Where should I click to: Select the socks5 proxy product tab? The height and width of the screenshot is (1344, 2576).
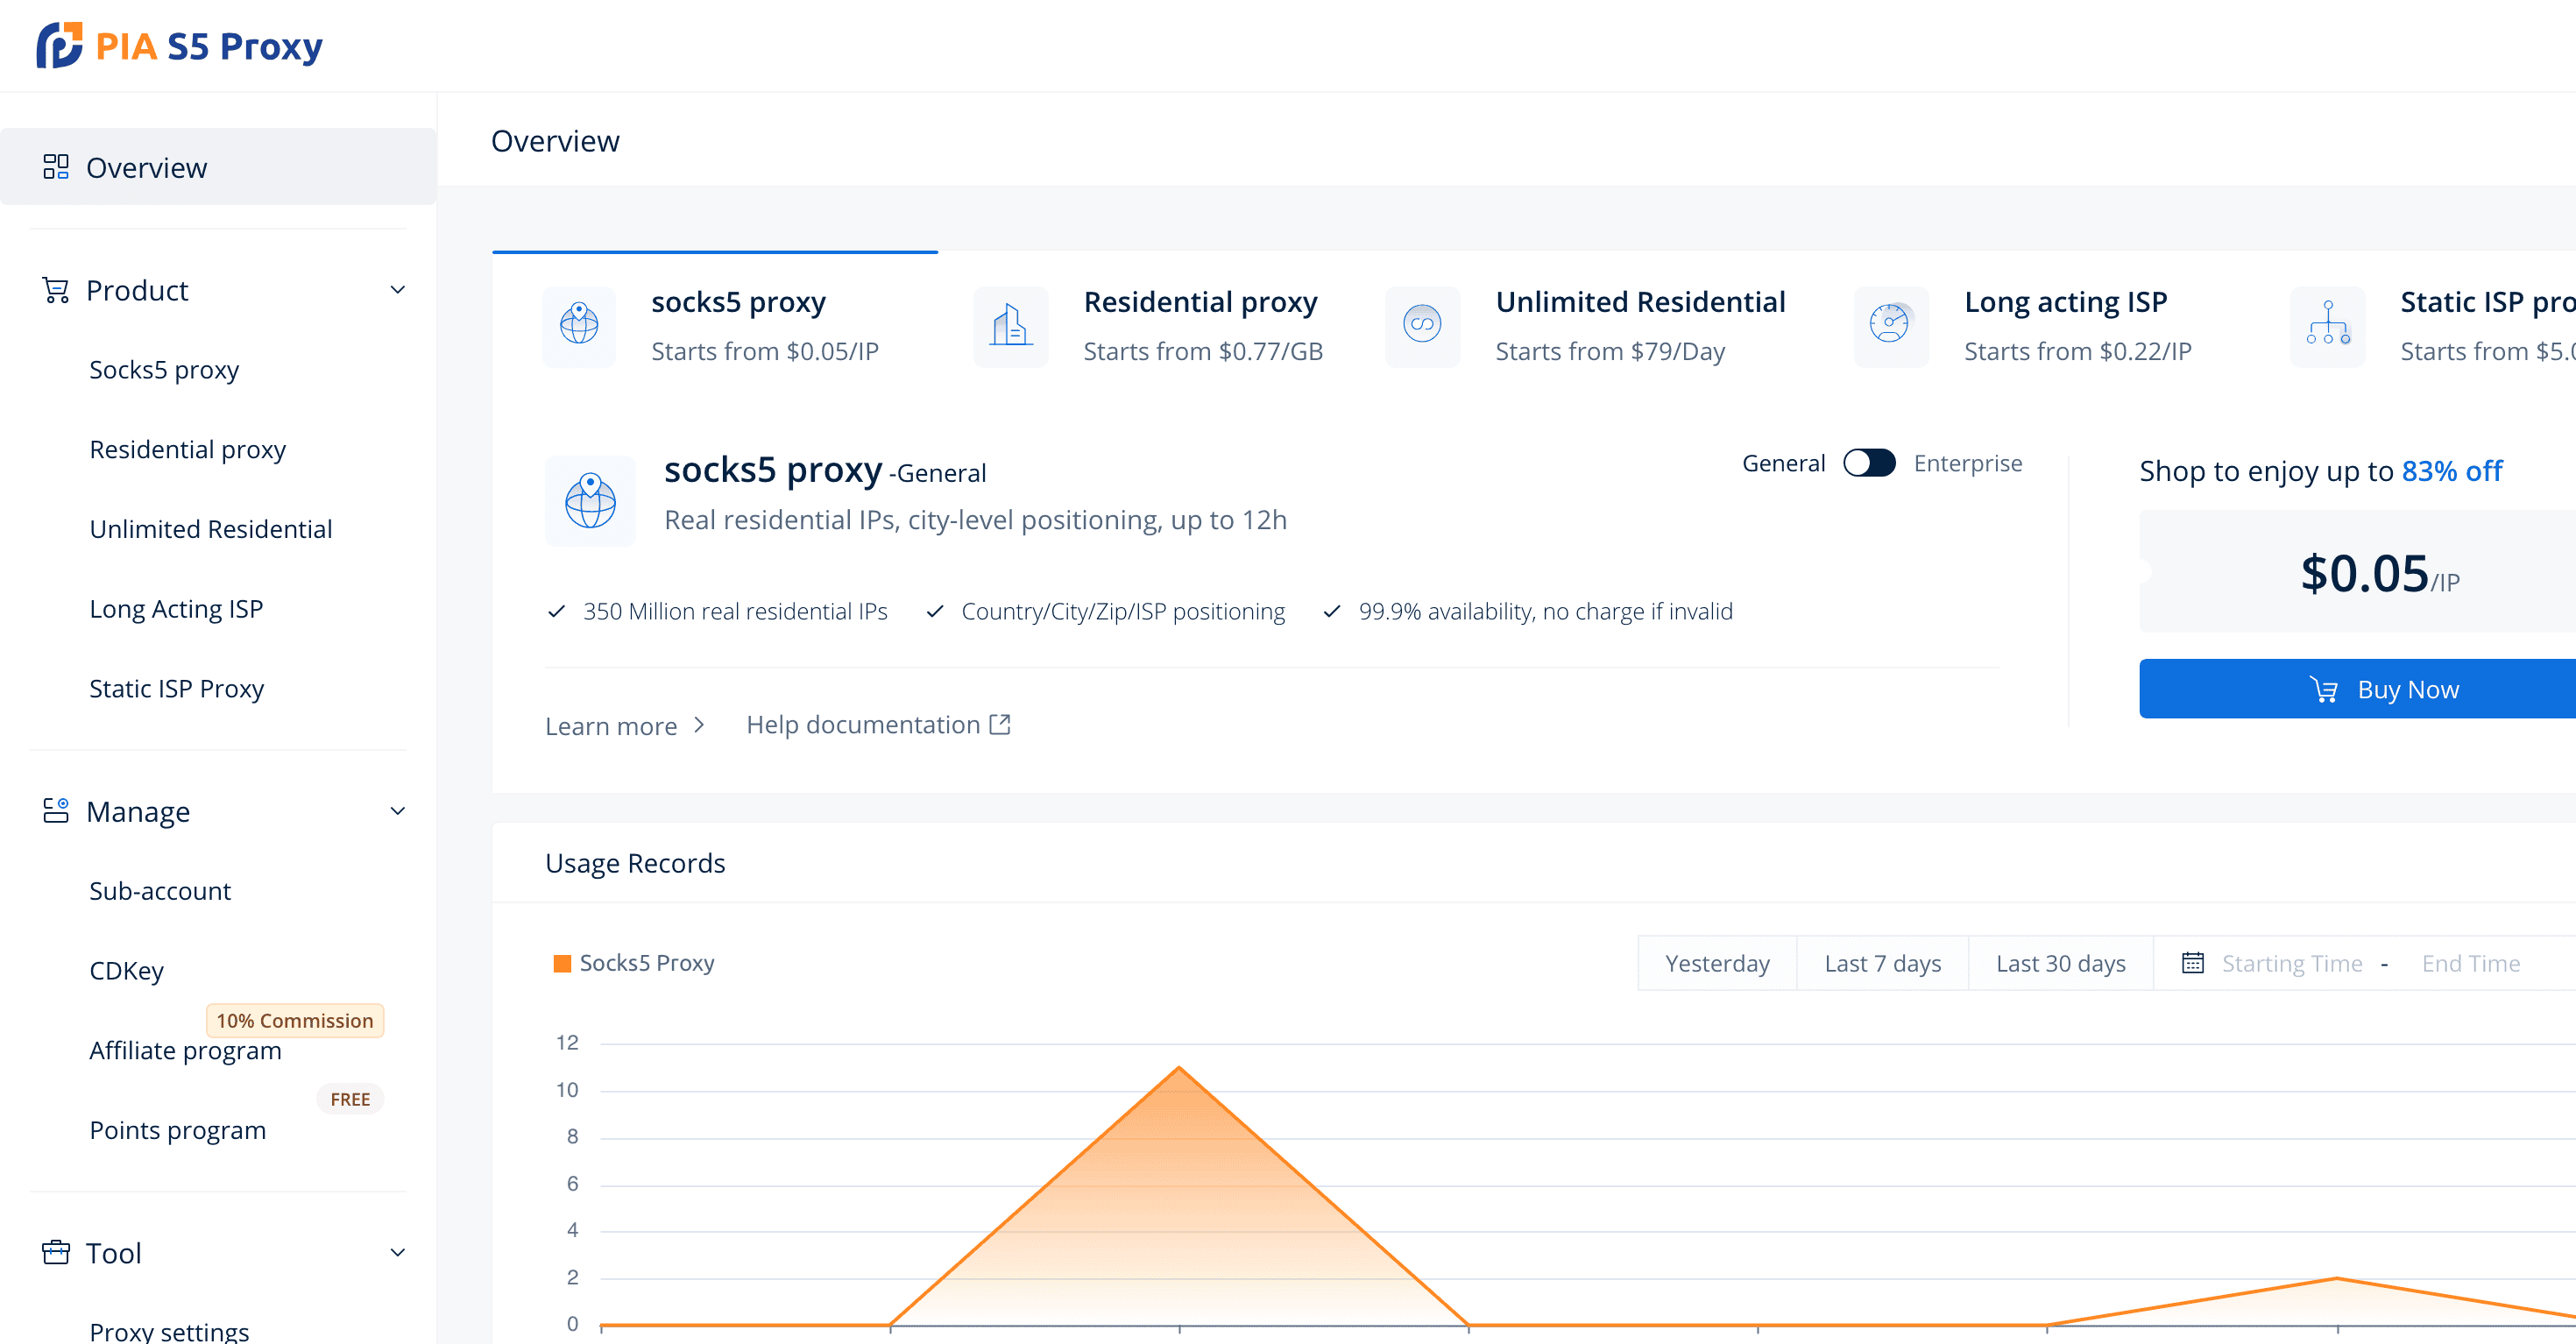(715, 326)
